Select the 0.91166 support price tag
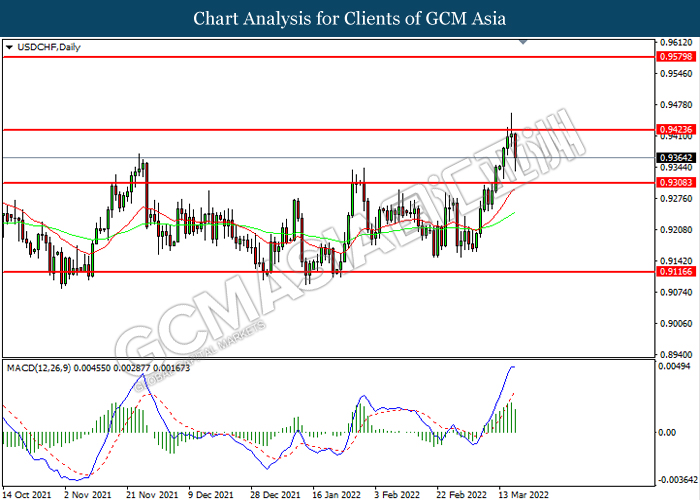The image size is (700, 500). [674, 271]
